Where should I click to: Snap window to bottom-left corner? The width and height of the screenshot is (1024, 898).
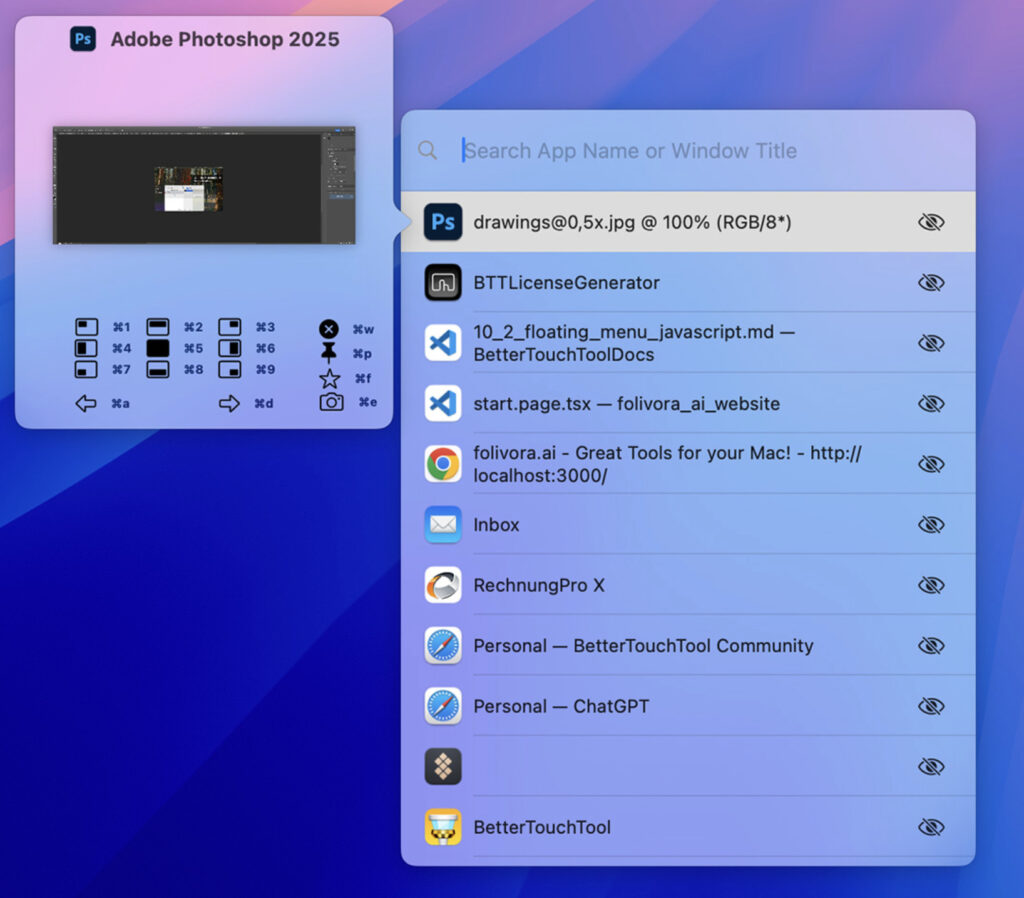(86, 369)
